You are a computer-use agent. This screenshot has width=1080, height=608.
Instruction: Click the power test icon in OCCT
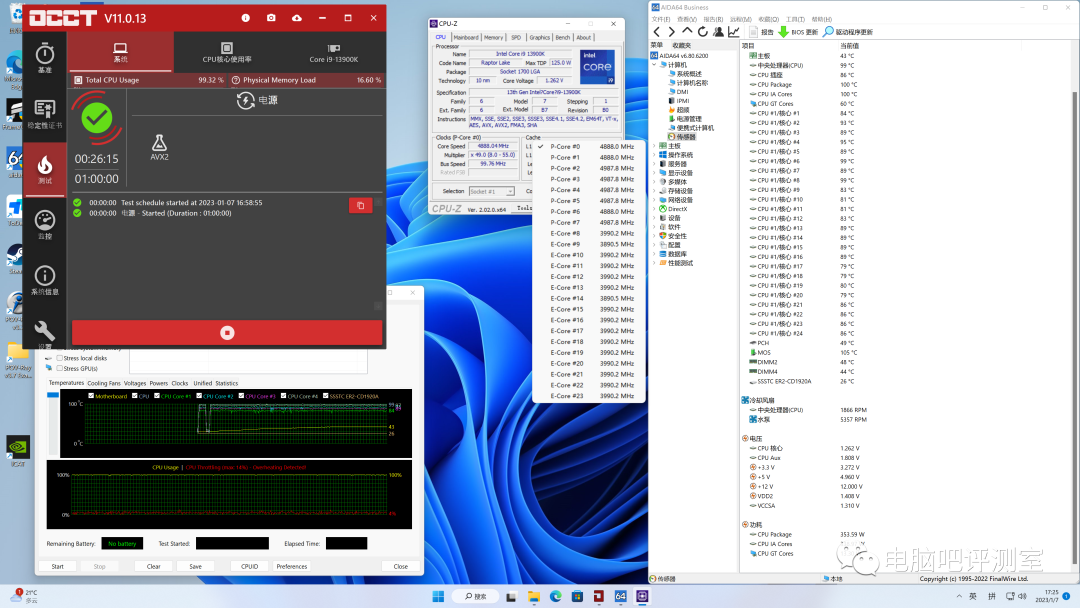pos(246,101)
